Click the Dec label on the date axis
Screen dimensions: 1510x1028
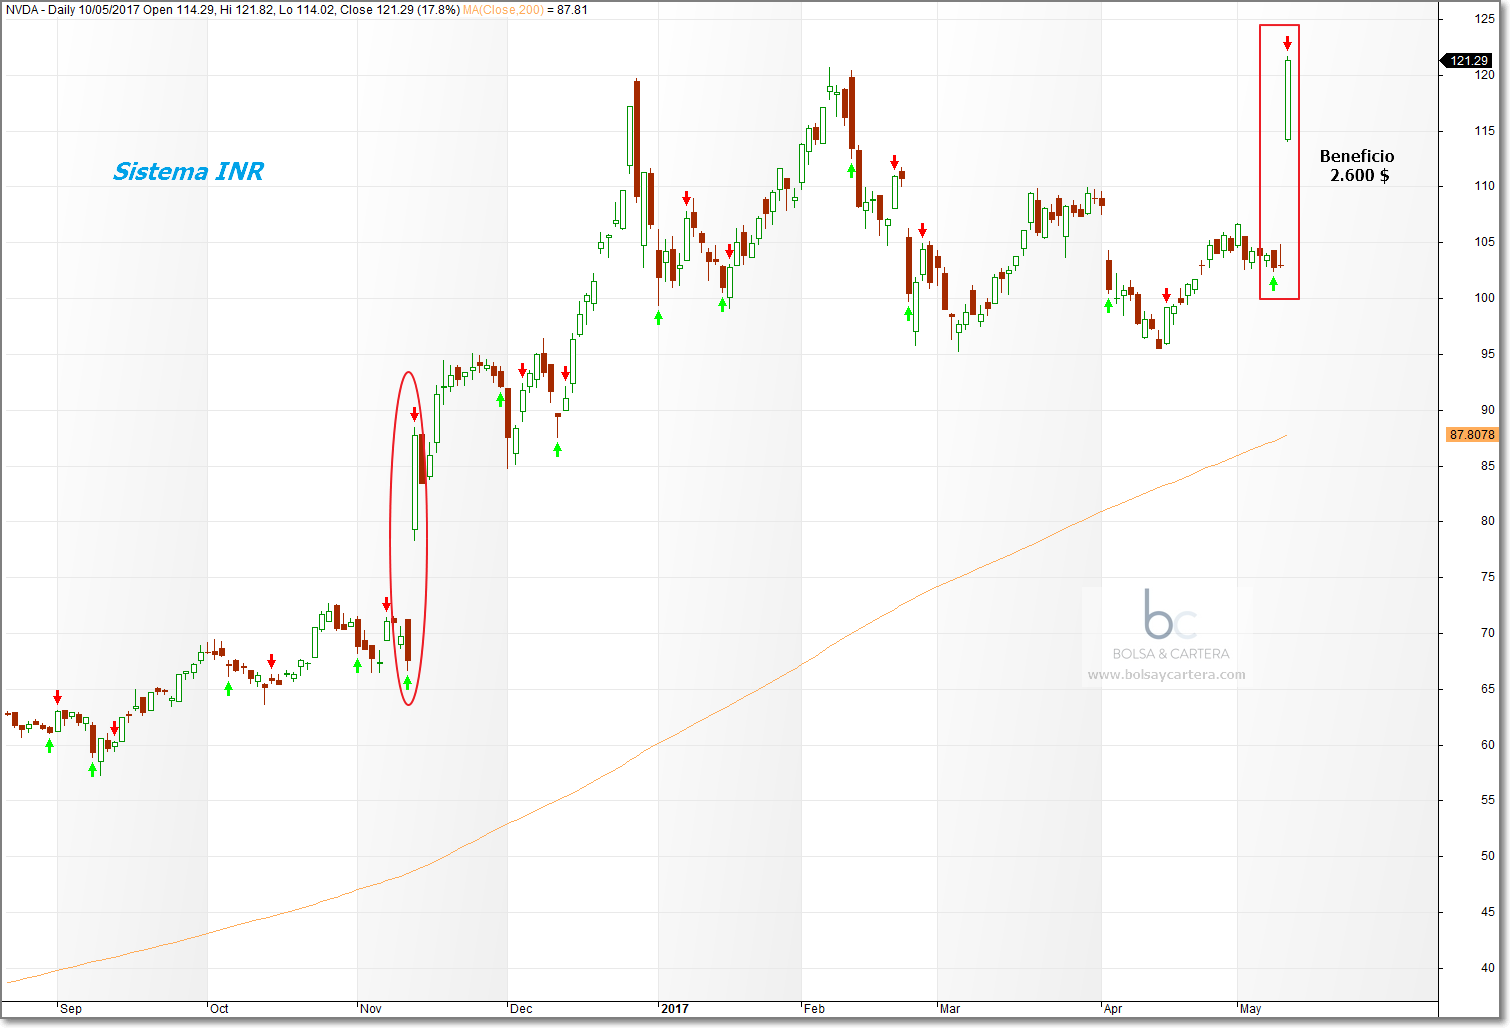coord(521,1009)
